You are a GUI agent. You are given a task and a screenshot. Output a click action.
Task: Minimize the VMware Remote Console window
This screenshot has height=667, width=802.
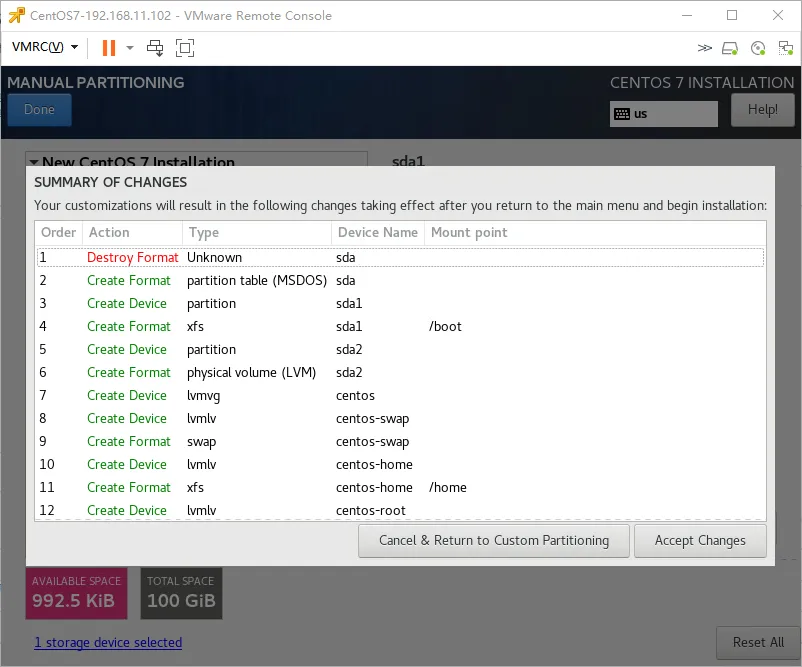(x=687, y=15)
